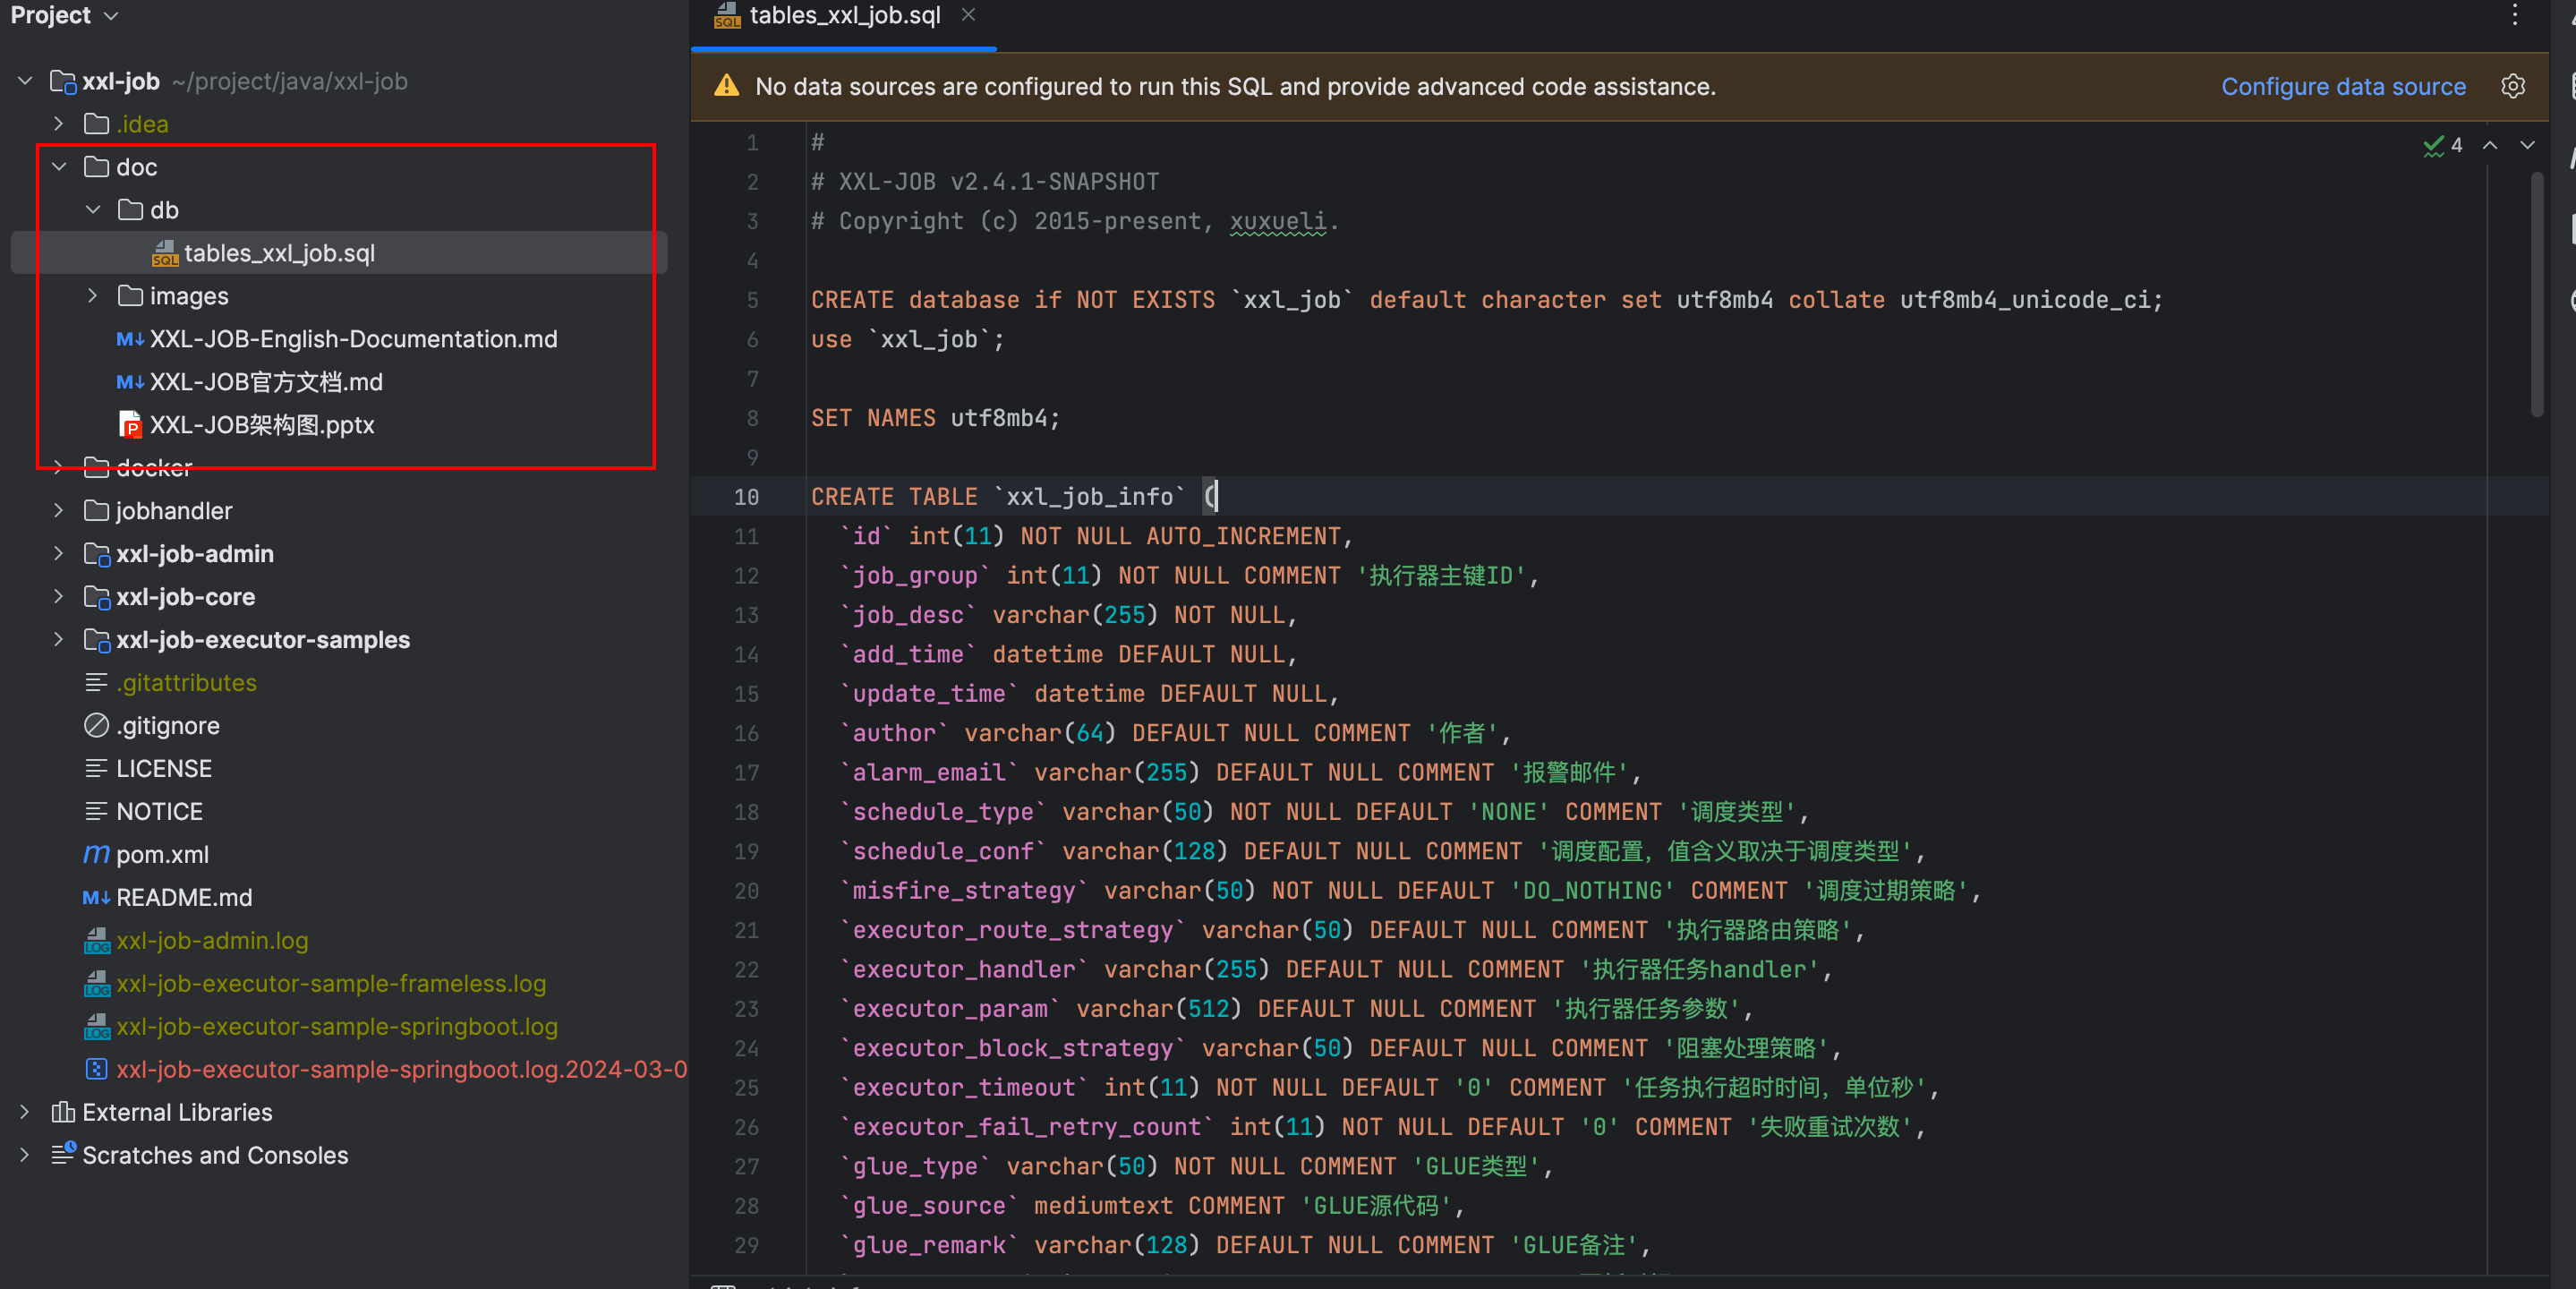Select springboot.log.2024-03-0 archived log file
The image size is (2576, 1289).
(402, 1070)
